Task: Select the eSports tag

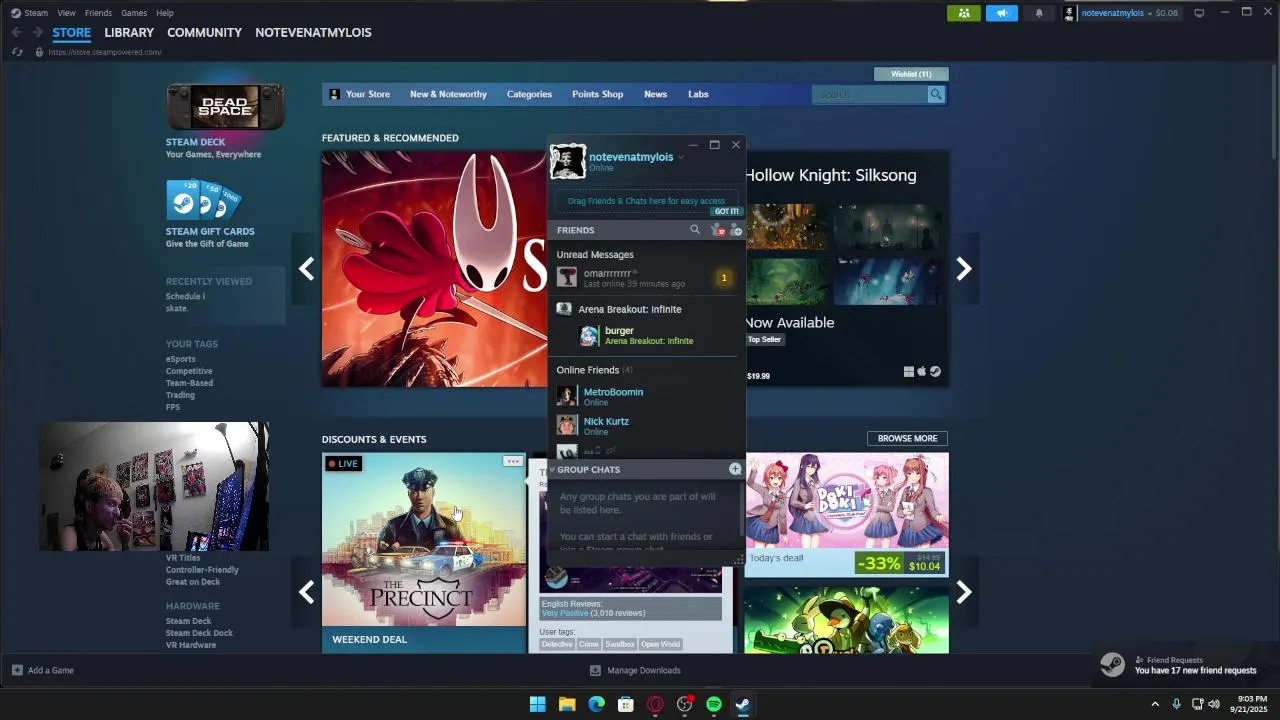Action: (x=181, y=359)
